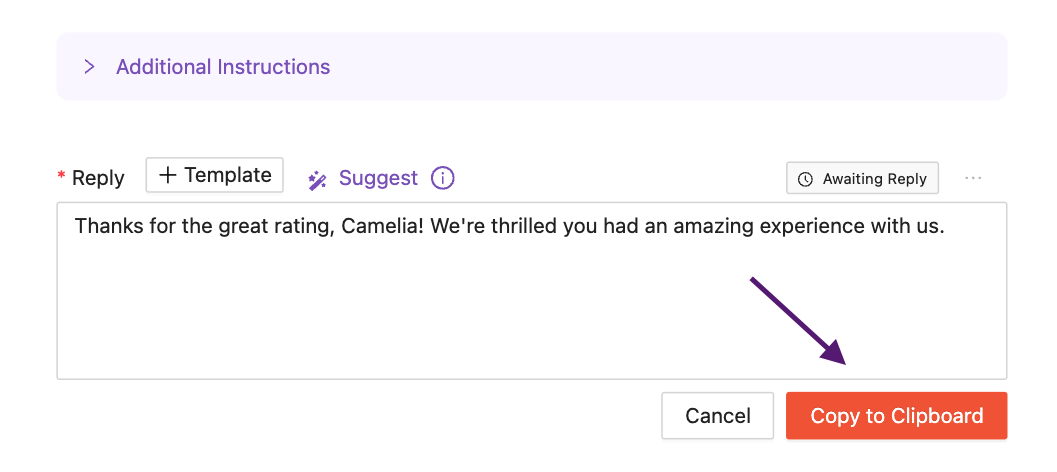Open the Awaiting Reply status selector

862,179
